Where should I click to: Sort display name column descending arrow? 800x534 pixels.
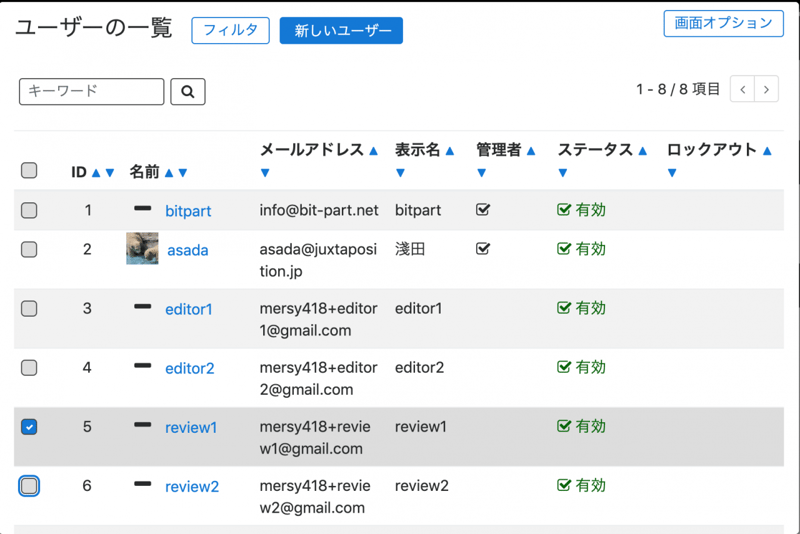click(x=400, y=173)
